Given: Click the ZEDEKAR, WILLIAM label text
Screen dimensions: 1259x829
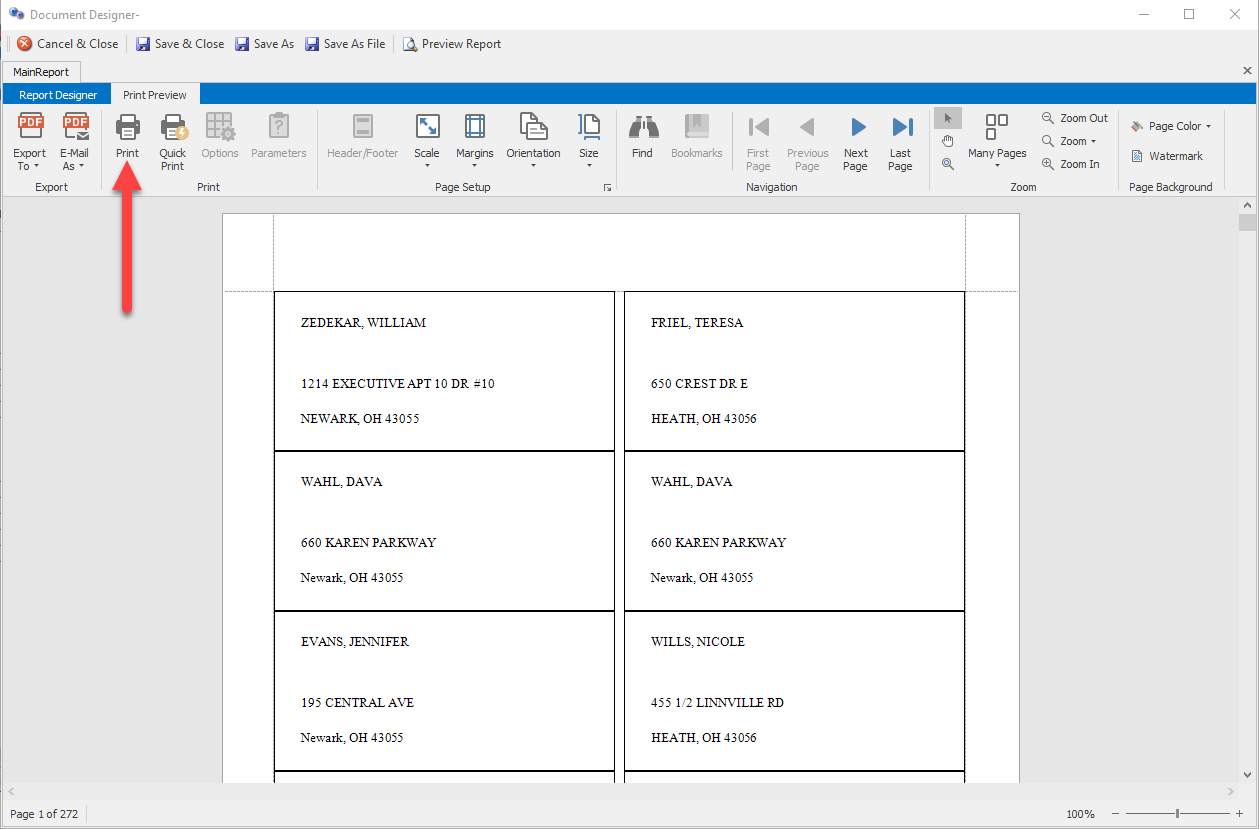Looking at the screenshot, I should [363, 323].
